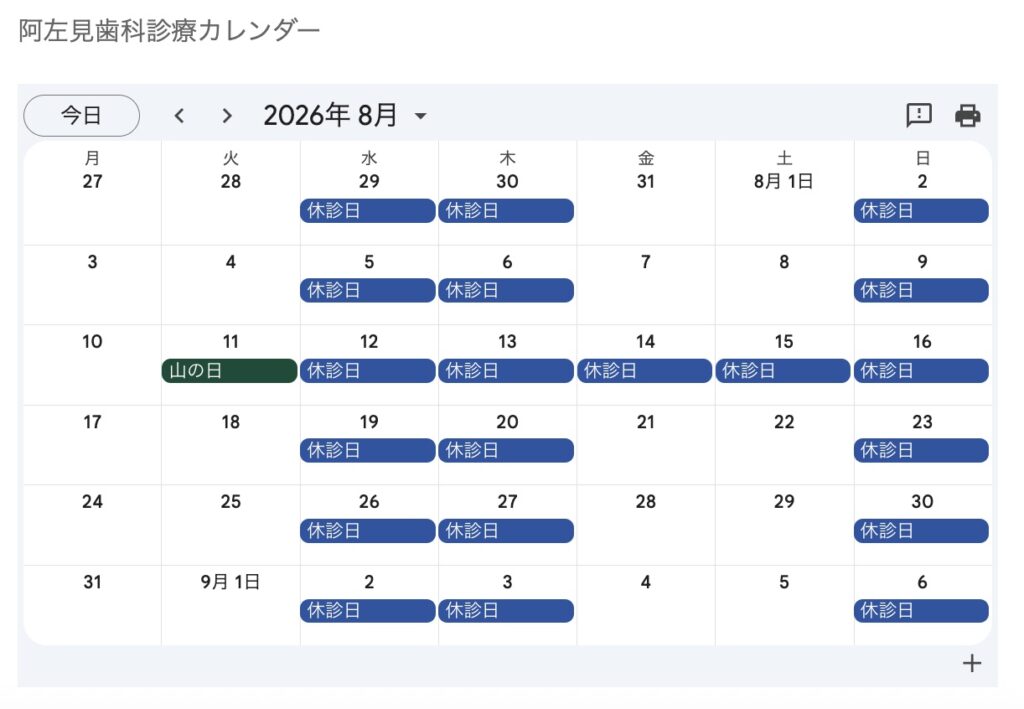Open 休診日 event on August 15
1024x709 pixels.
(783, 371)
